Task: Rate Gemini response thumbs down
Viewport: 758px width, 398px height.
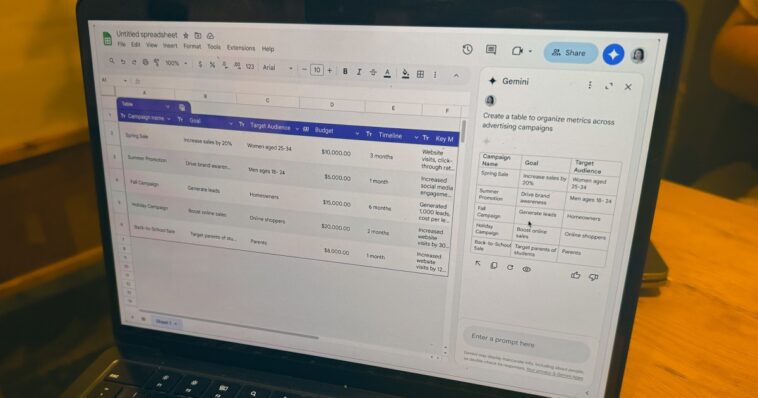Action: point(594,277)
